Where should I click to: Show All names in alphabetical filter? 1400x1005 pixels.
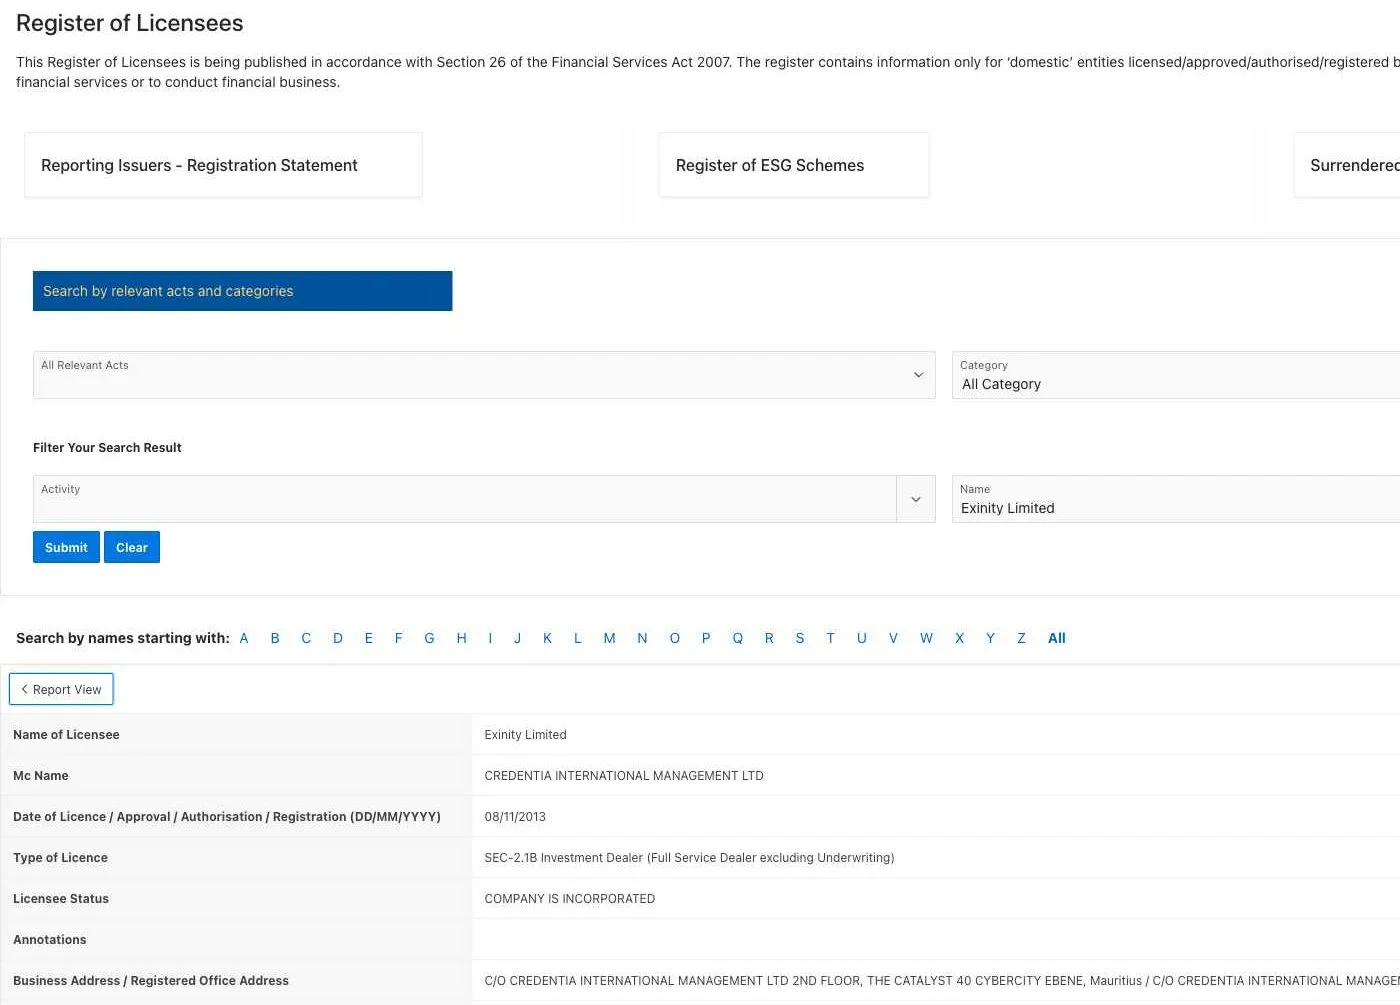(1057, 638)
